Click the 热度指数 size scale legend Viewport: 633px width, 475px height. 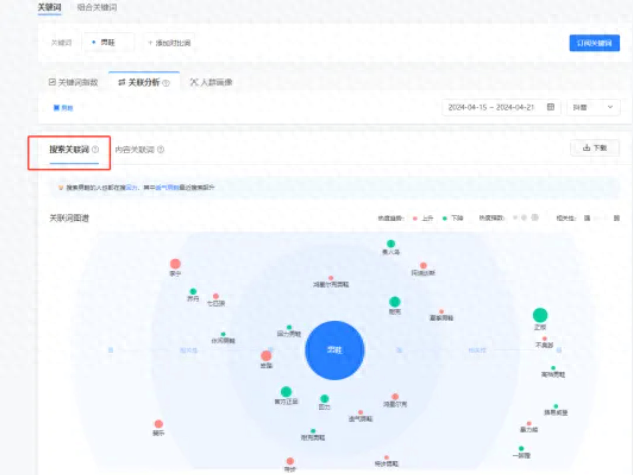click(x=524, y=217)
